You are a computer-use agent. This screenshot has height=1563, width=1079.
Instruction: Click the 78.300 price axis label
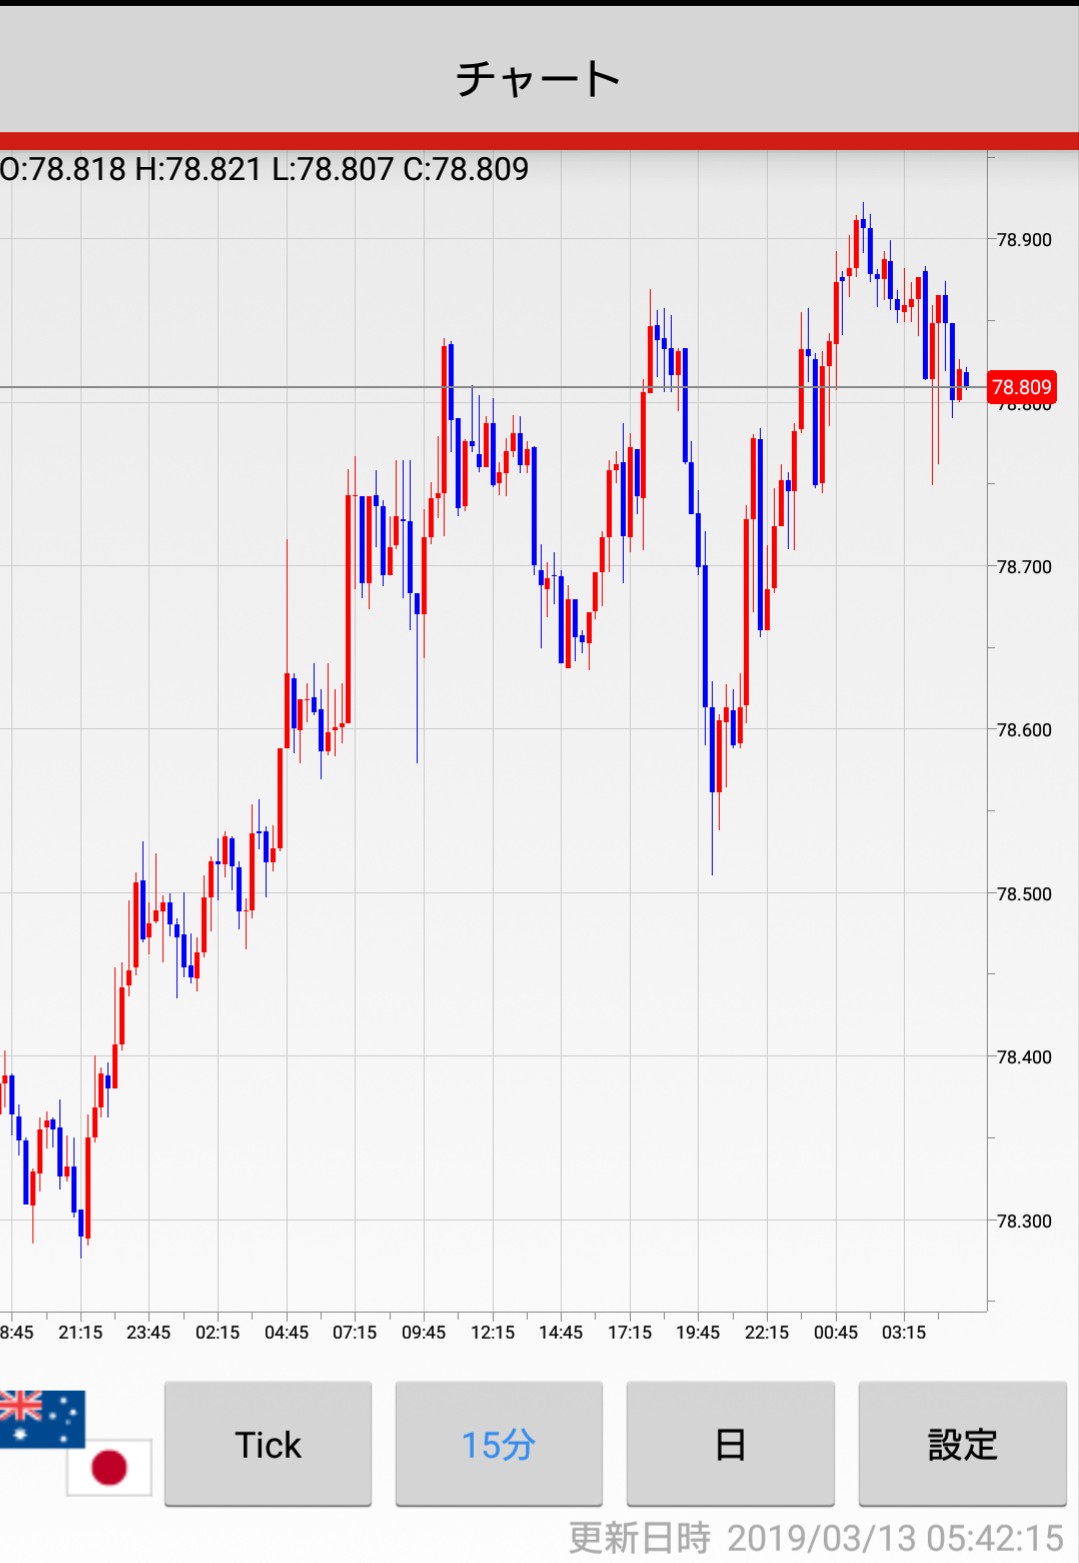tap(1024, 1221)
